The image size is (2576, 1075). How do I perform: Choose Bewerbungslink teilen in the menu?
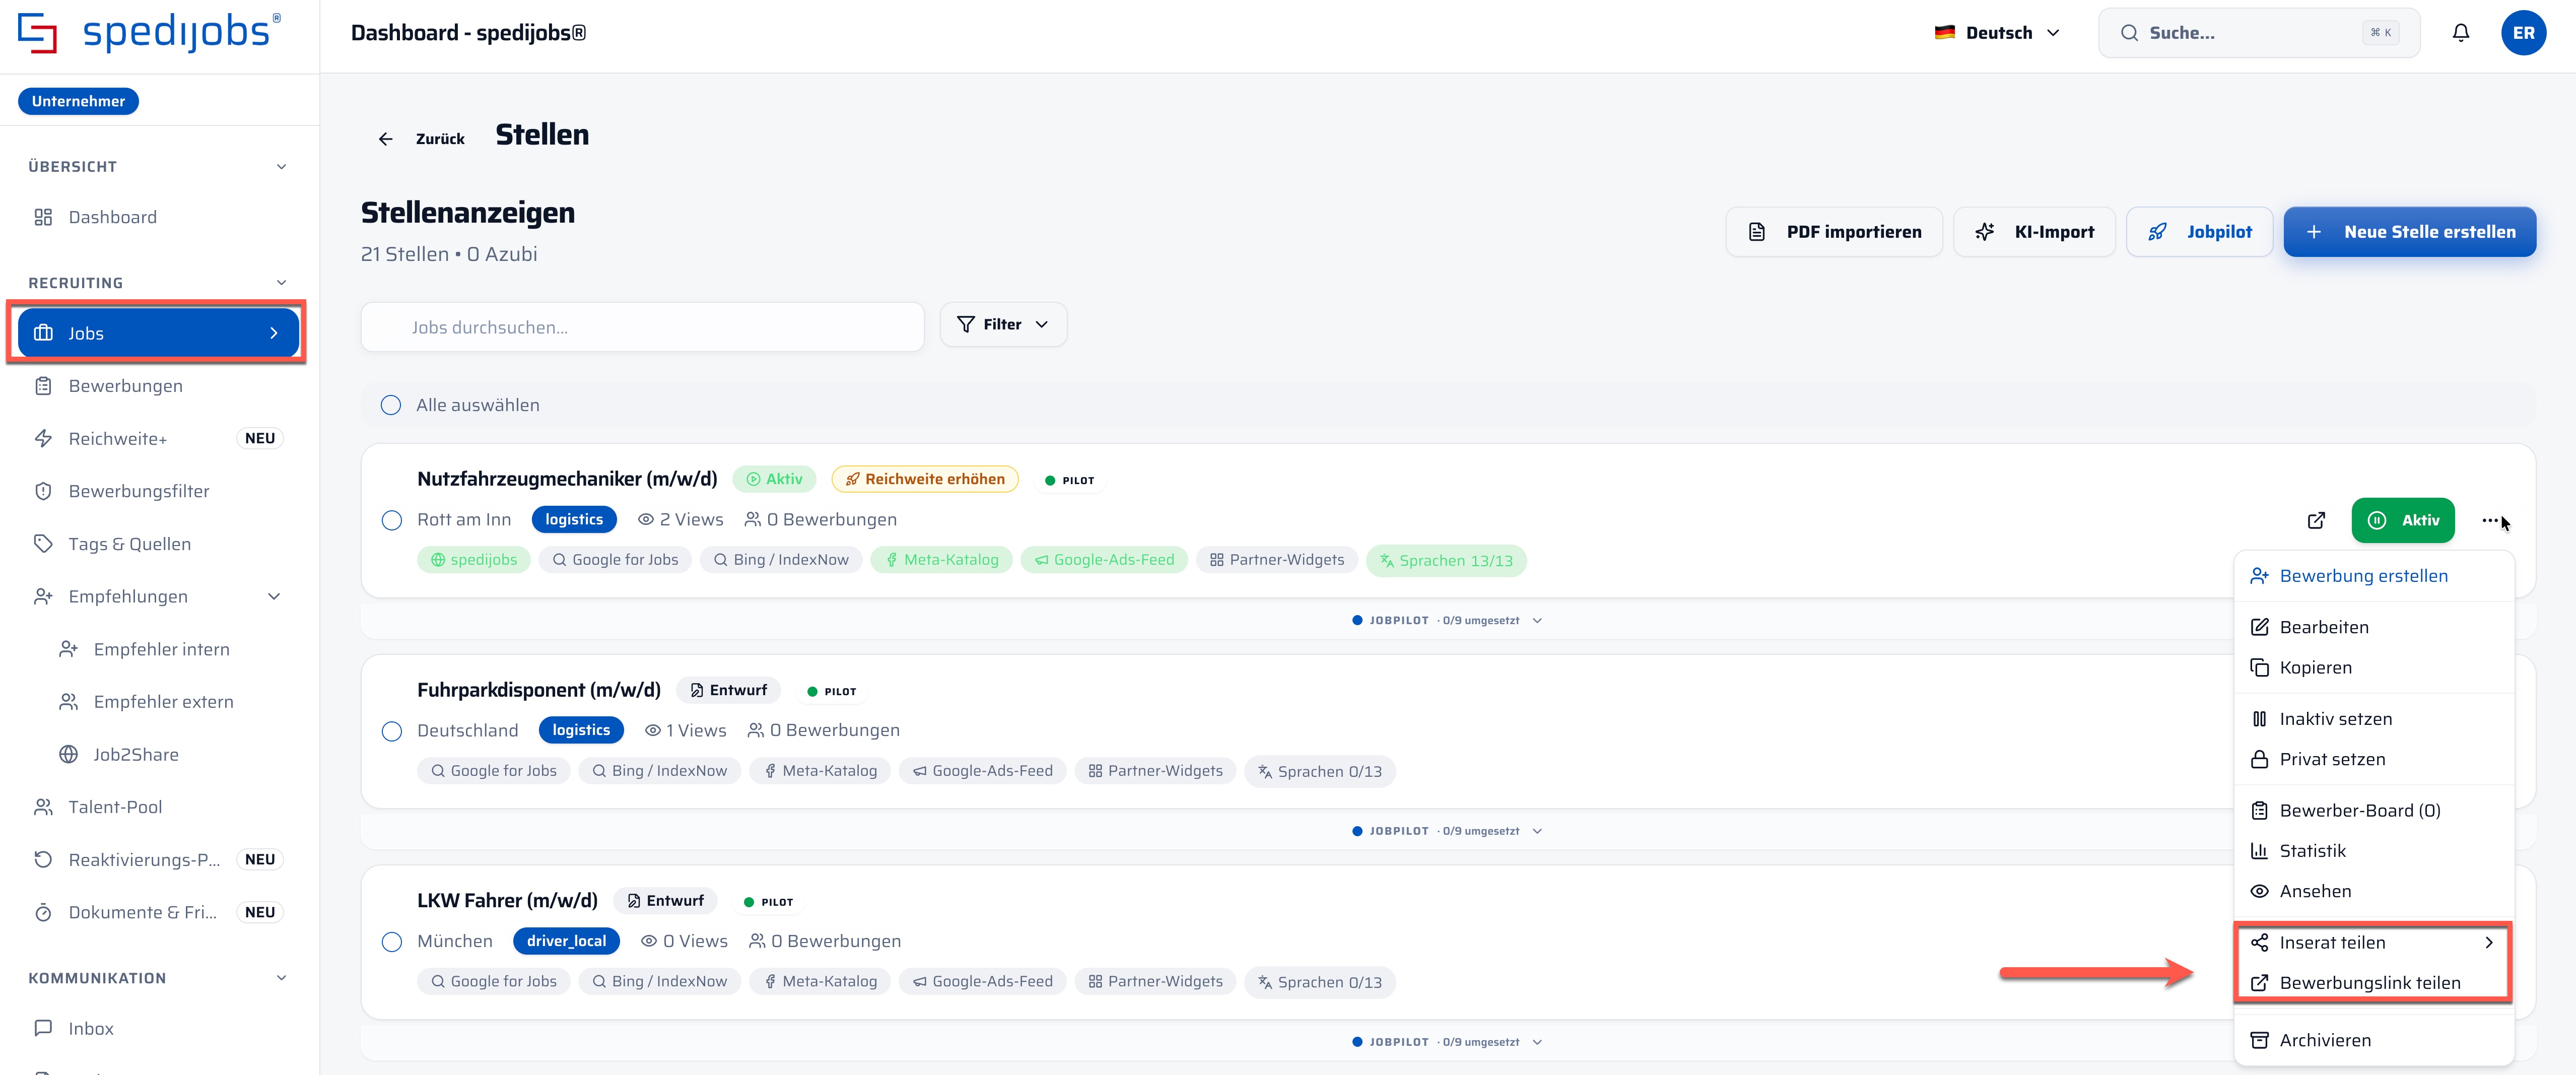click(2373, 983)
